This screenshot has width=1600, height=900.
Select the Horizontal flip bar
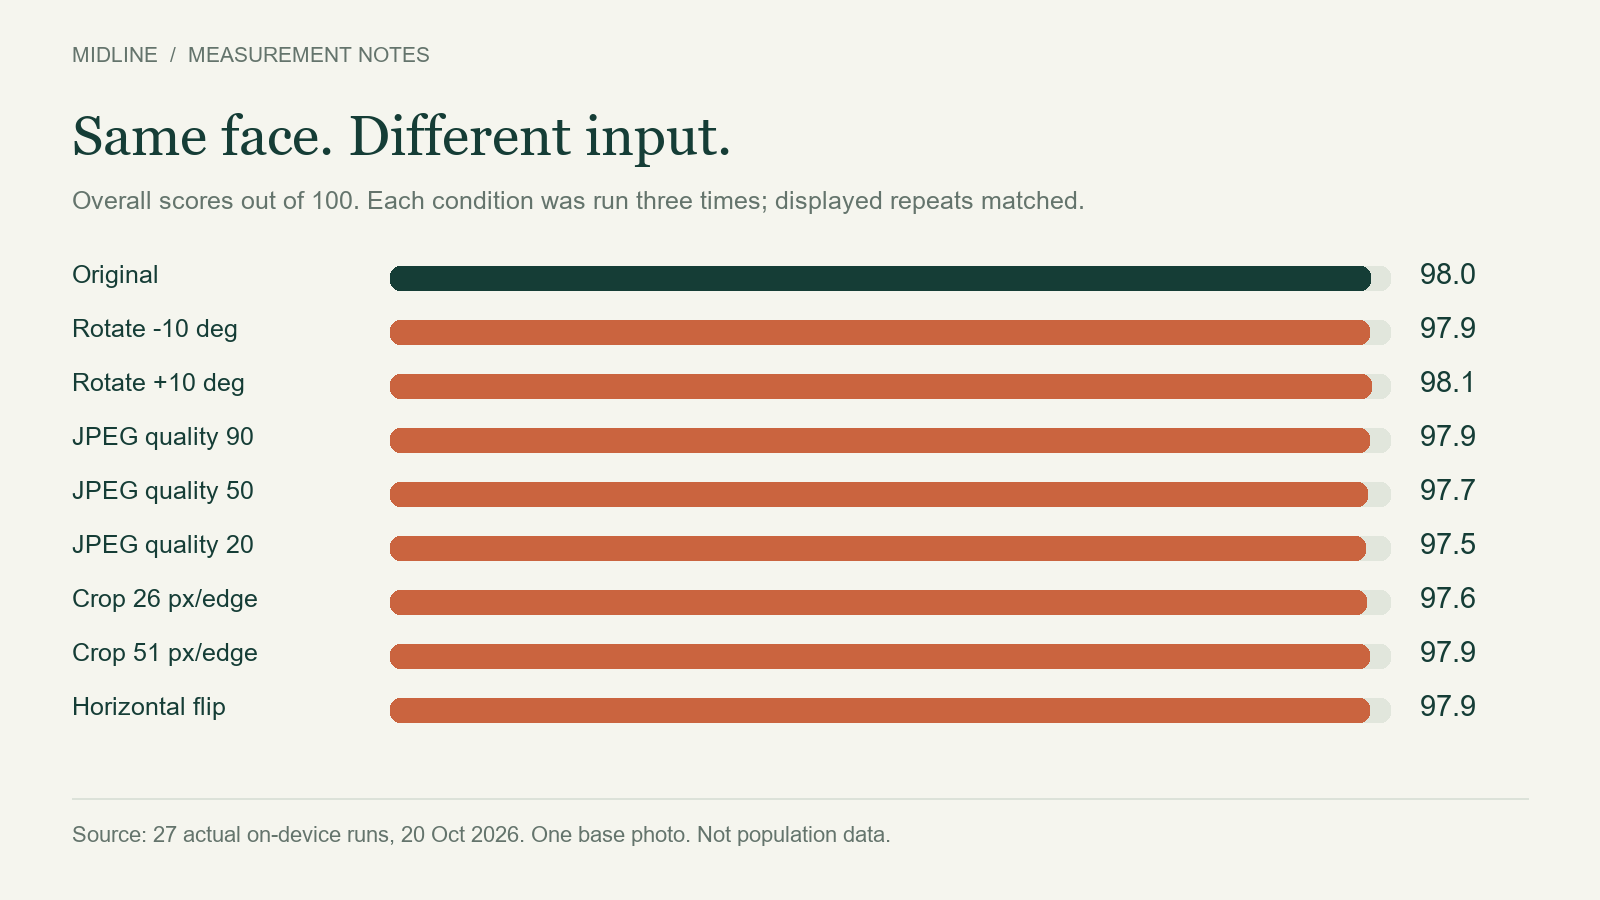[880, 710]
